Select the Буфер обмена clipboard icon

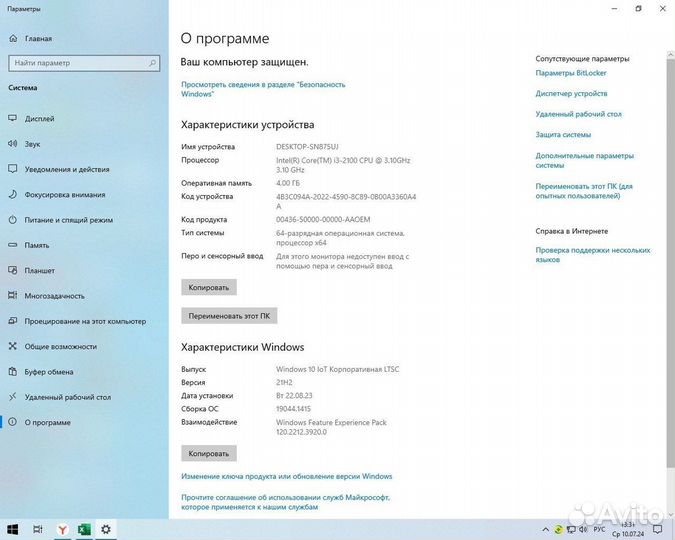click(13, 372)
